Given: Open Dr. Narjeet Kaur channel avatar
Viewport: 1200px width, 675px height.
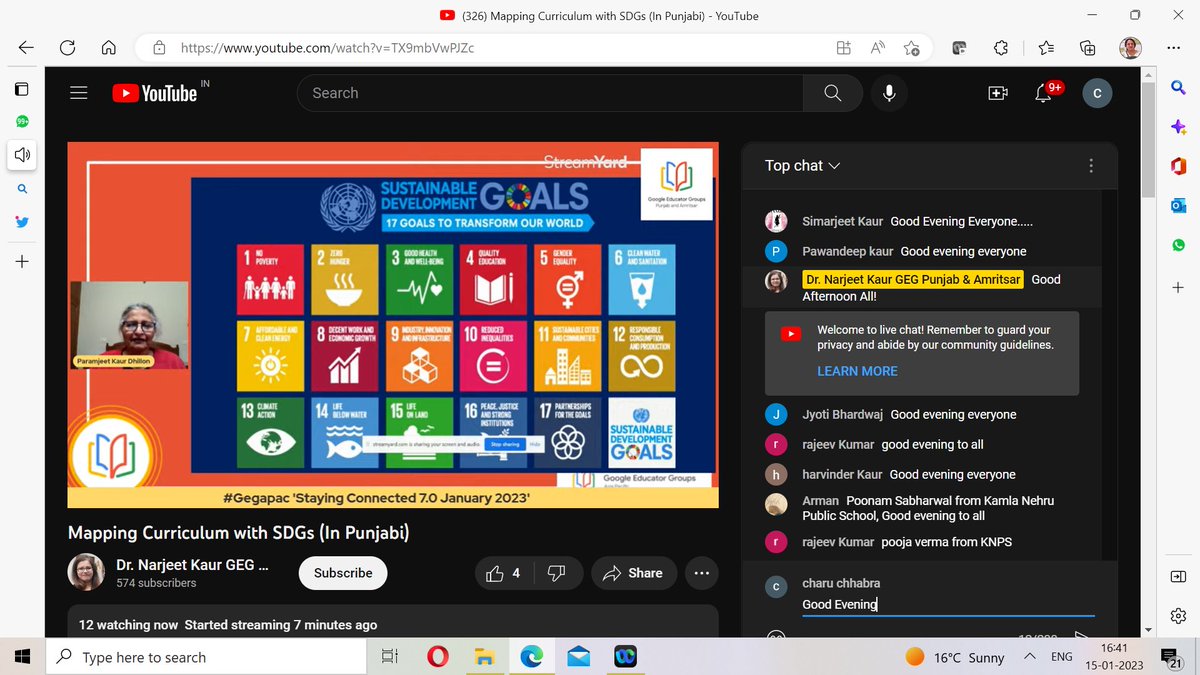Looking at the screenshot, I should [86, 572].
